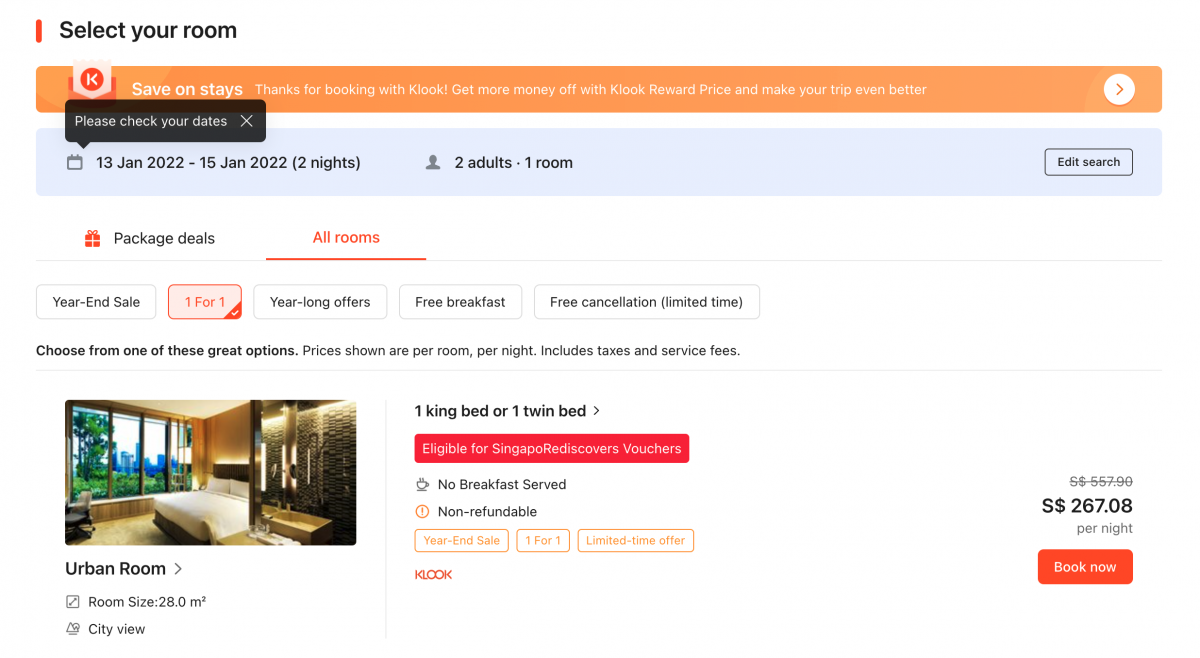The height and width of the screenshot is (658, 1200).
Task: Select the All rooms tab
Action: tap(346, 238)
